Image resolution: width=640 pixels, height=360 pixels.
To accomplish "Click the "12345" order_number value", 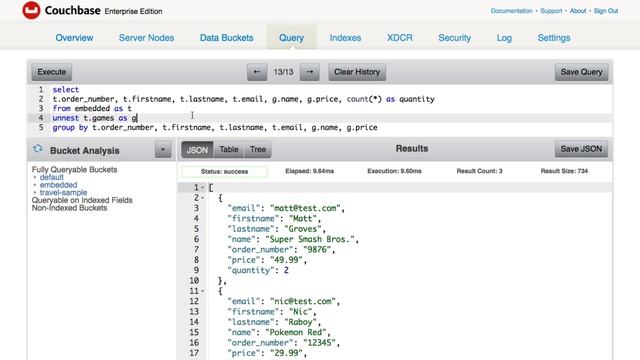I will [x=319, y=342].
